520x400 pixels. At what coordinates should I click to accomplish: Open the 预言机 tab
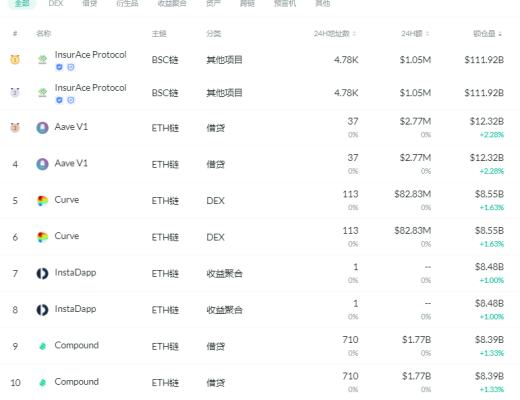pos(285,3)
